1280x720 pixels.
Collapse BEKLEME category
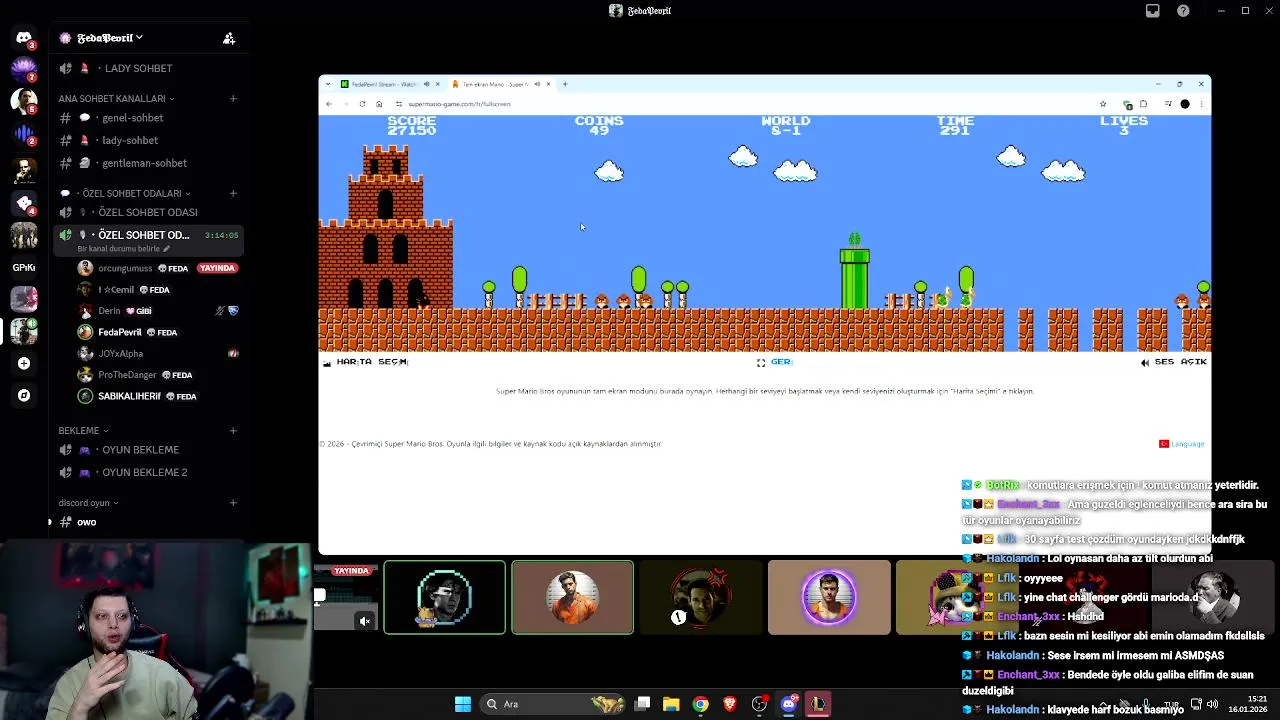[83, 430]
